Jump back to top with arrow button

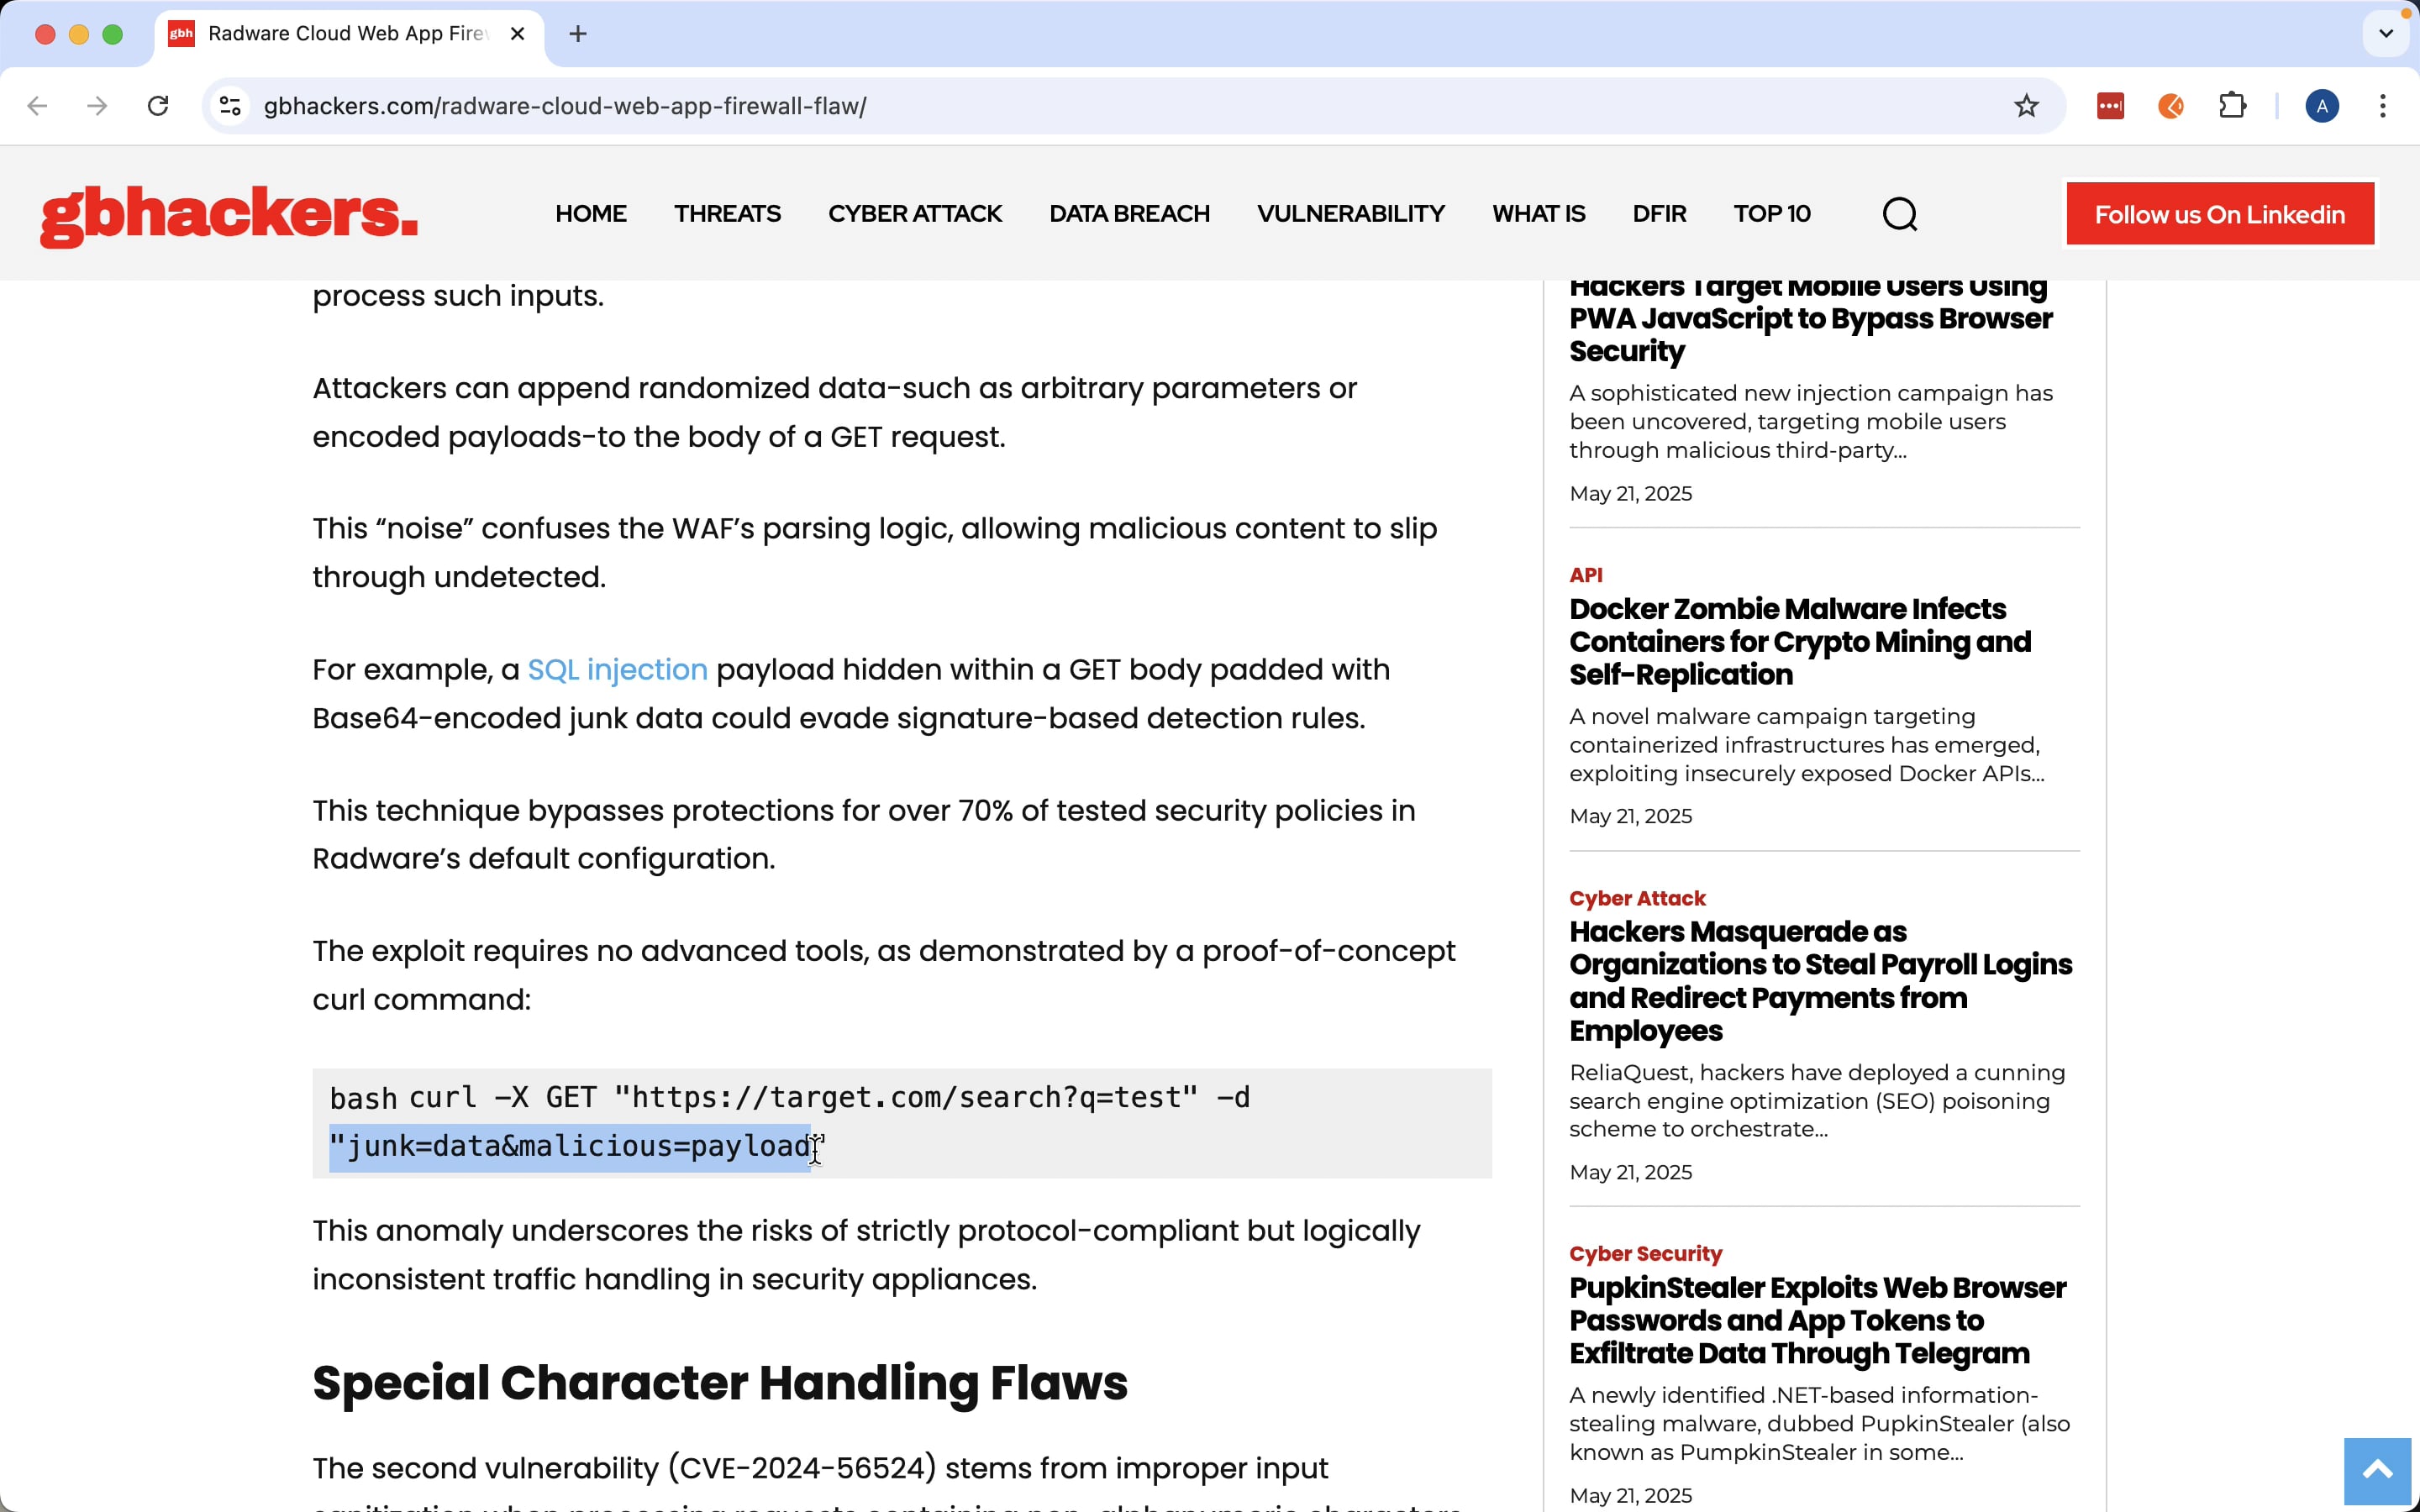pos(2378,1470)
